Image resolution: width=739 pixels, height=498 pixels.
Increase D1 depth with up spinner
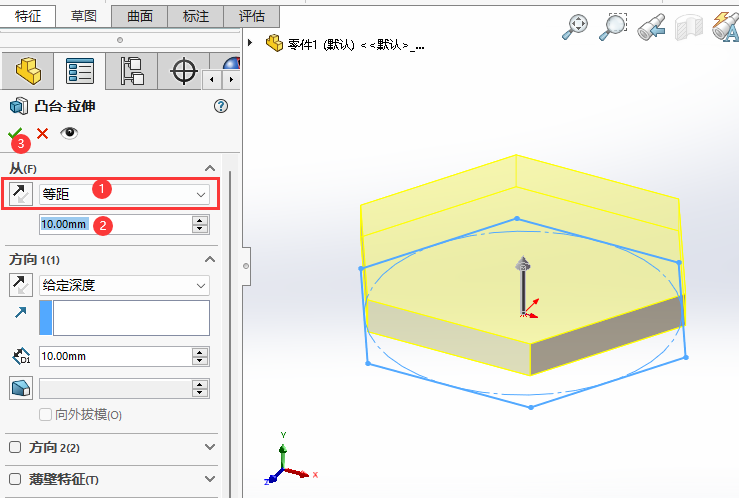200,352
